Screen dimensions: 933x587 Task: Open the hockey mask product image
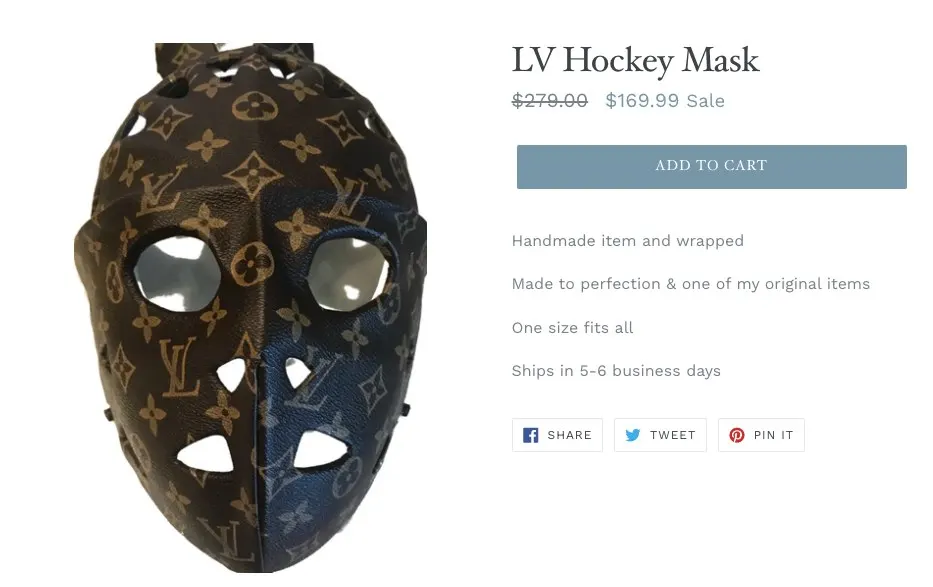point(250,307)
